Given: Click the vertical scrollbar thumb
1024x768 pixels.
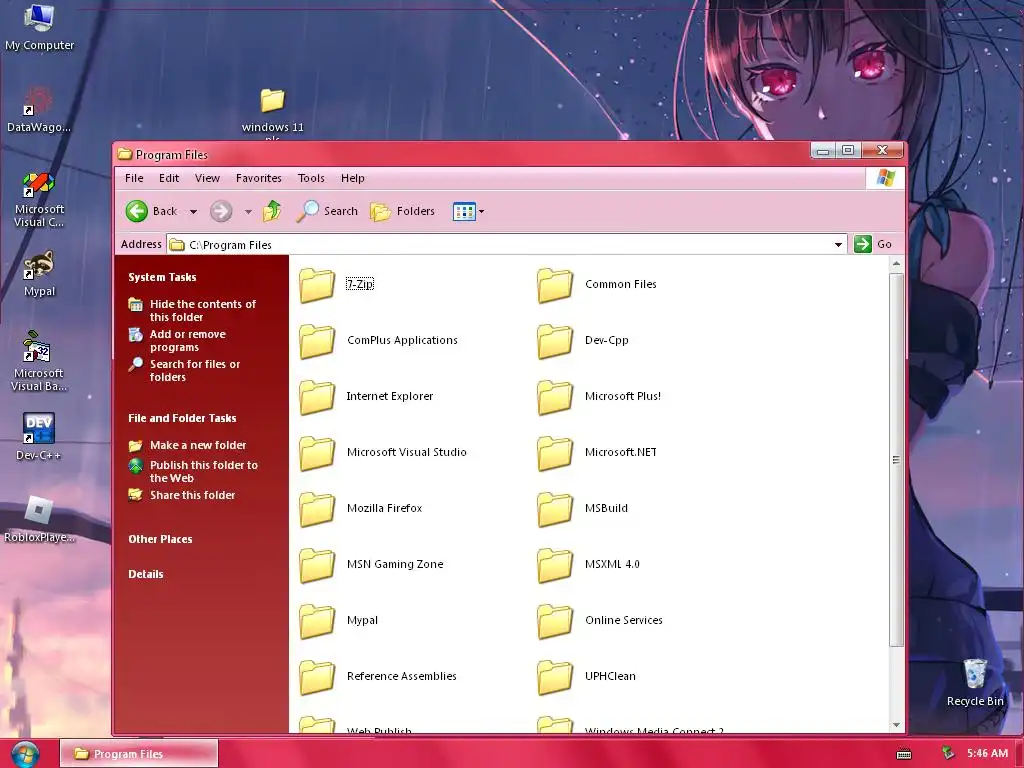Looking at the screenshot, I should (896, 460).
